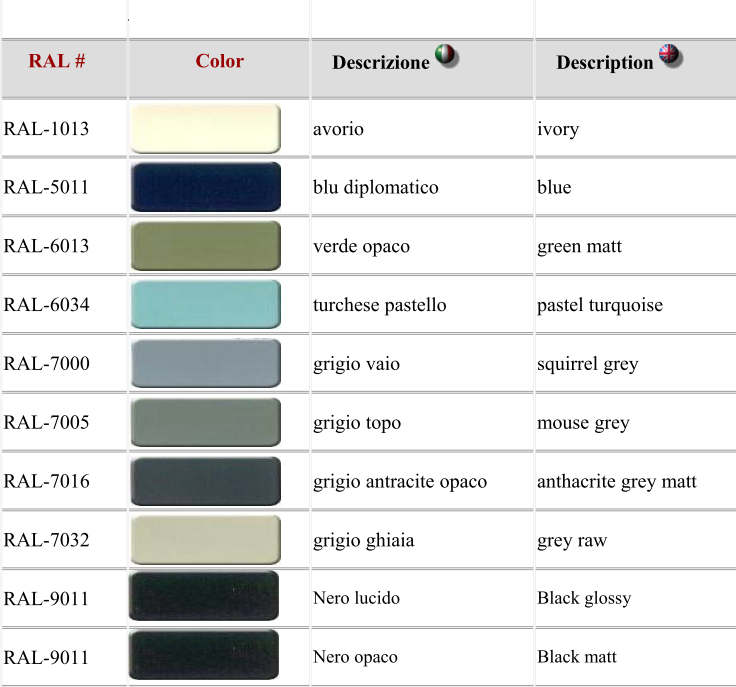This screenshot has width=736, height=687.
Task: Select the ivory RAL-1013 color swatch
Action: coord(206,128)
